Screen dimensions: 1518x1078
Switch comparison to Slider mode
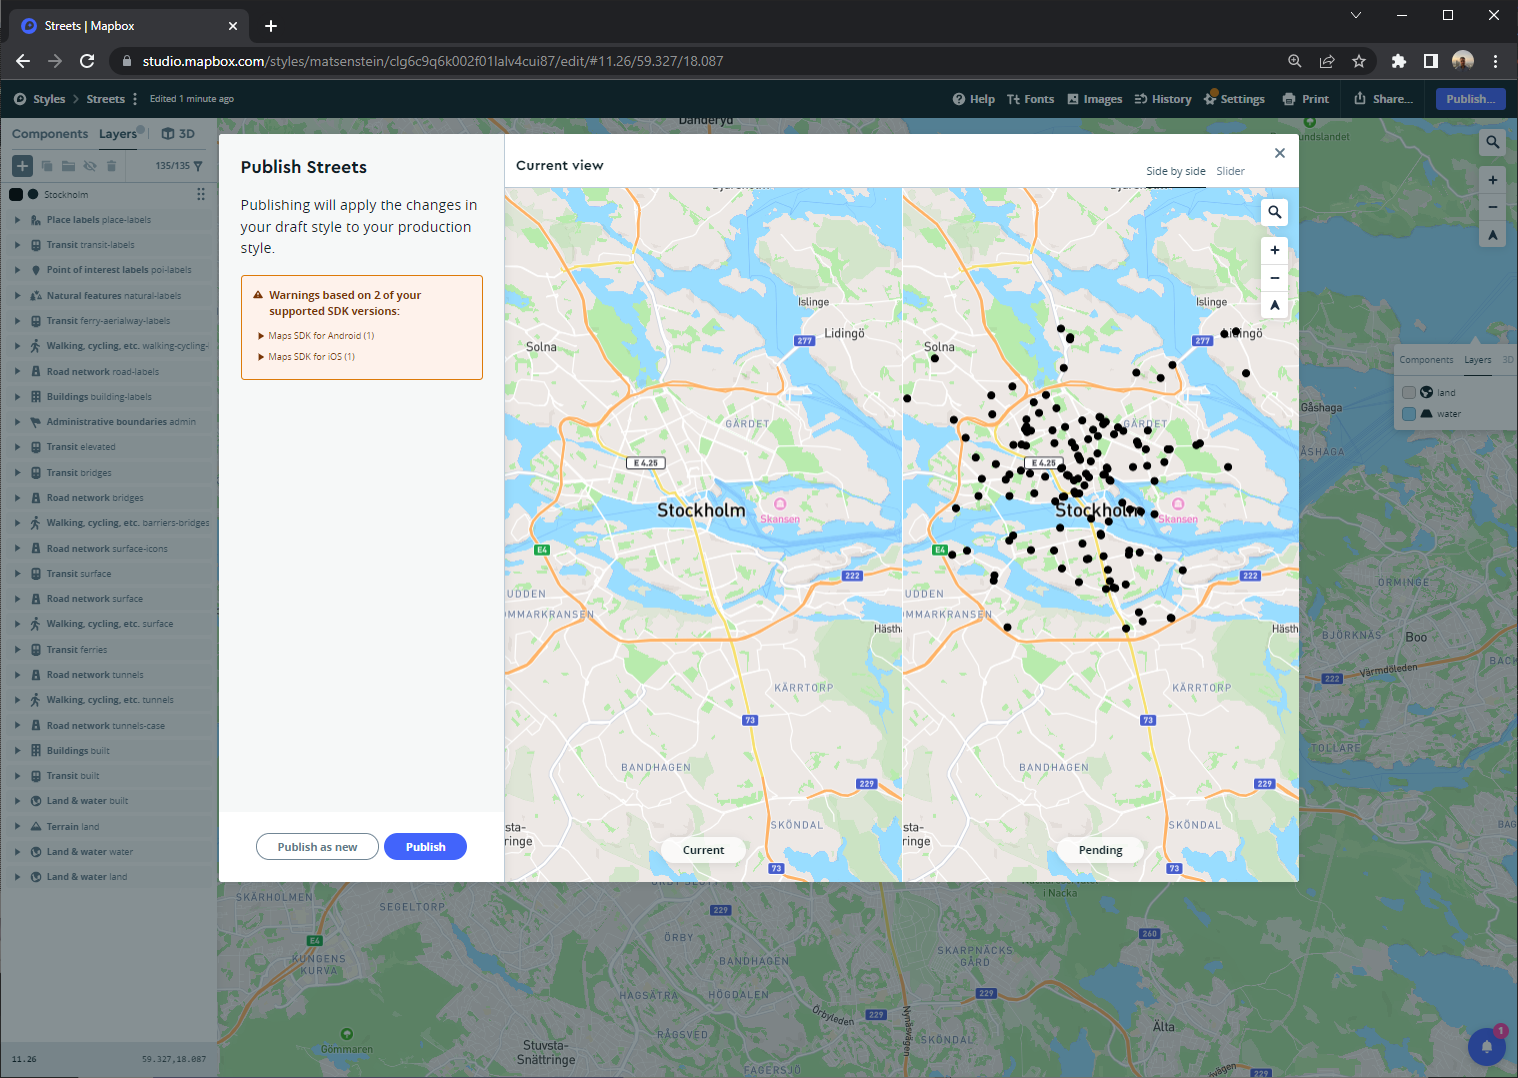pos(1230,171)
